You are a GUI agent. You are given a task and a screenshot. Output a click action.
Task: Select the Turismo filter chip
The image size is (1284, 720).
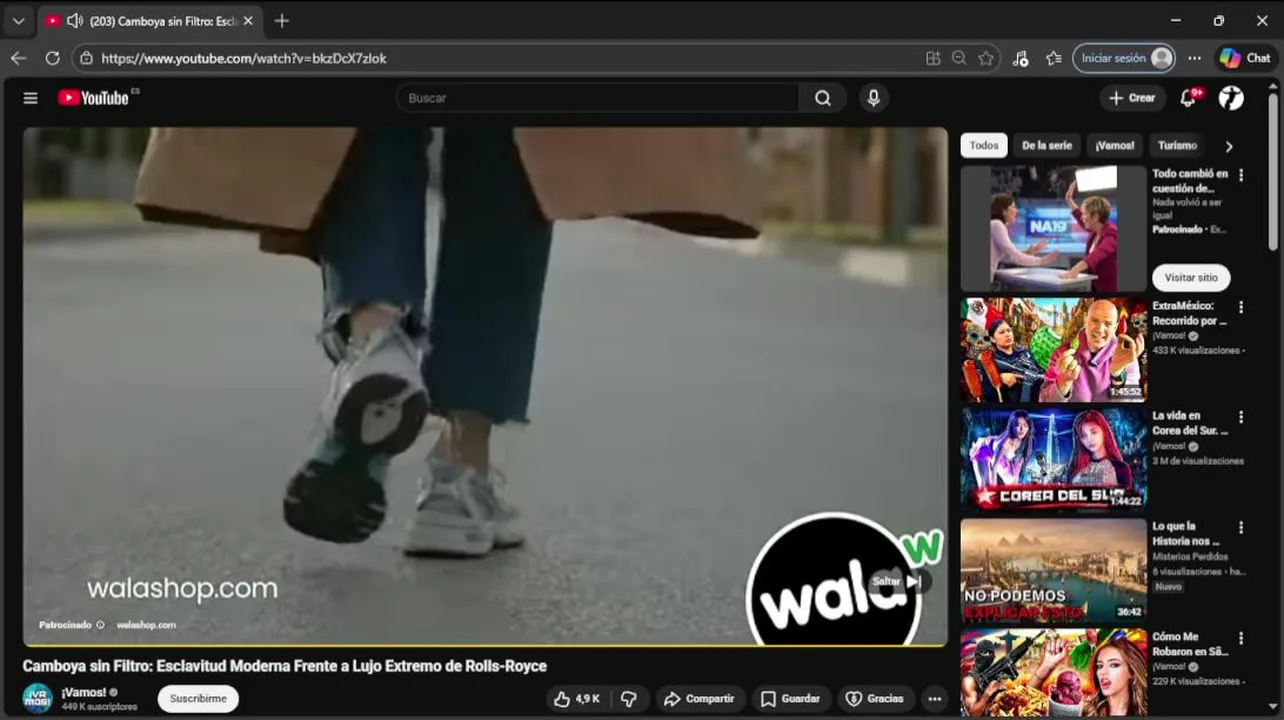coord(1177,146)
